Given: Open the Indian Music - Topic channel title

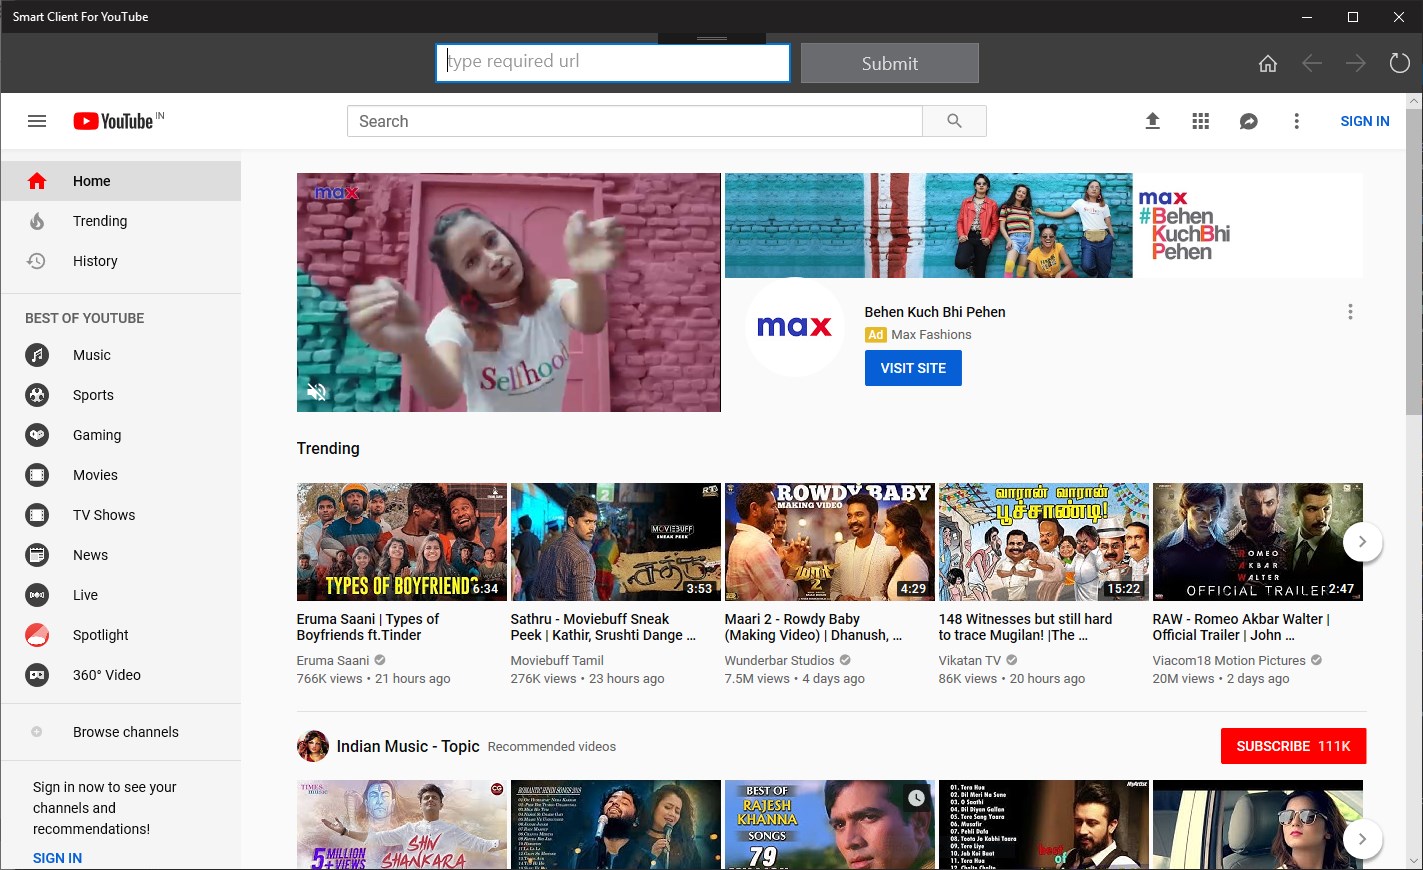Looking at the screenshot, I should pos(408,746).
